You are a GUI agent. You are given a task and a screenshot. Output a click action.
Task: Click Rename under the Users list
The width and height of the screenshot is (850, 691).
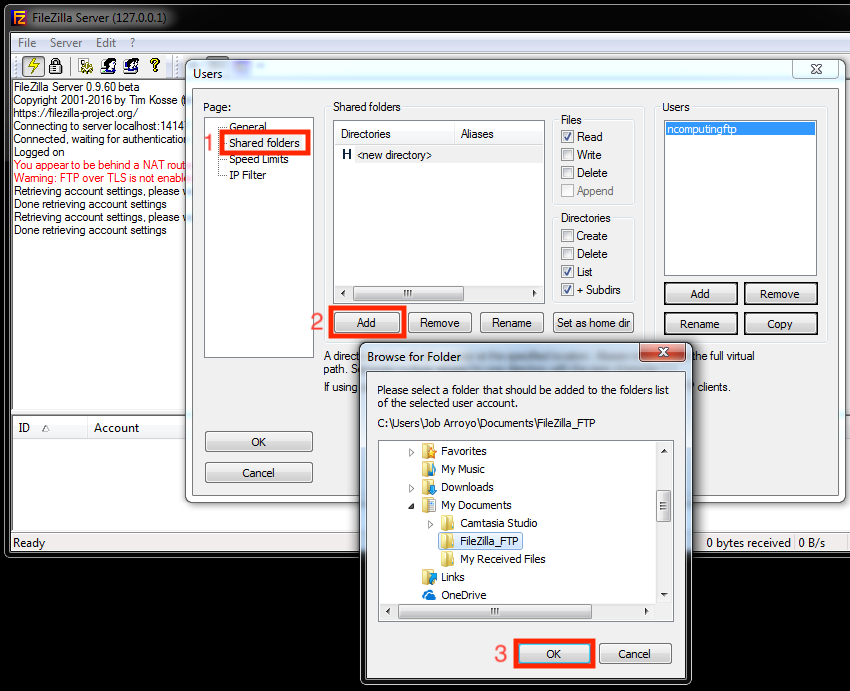[x=700, y=324]
